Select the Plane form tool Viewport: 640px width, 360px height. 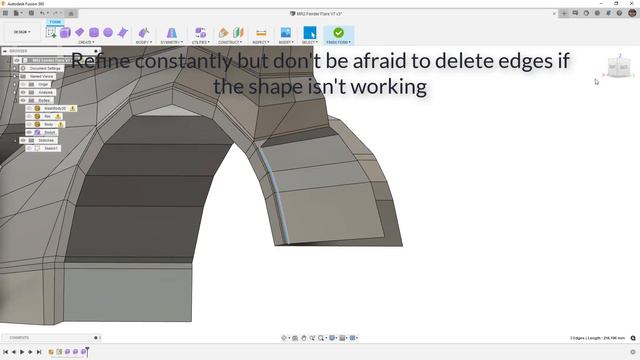coord(80,32)
